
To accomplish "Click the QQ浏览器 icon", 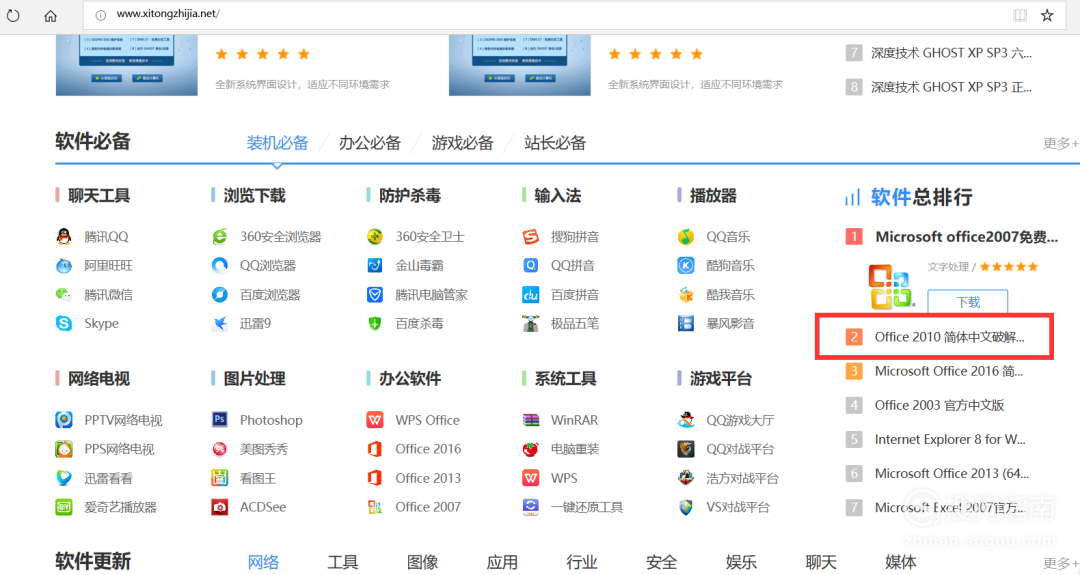I will click(x=220, y=266).
